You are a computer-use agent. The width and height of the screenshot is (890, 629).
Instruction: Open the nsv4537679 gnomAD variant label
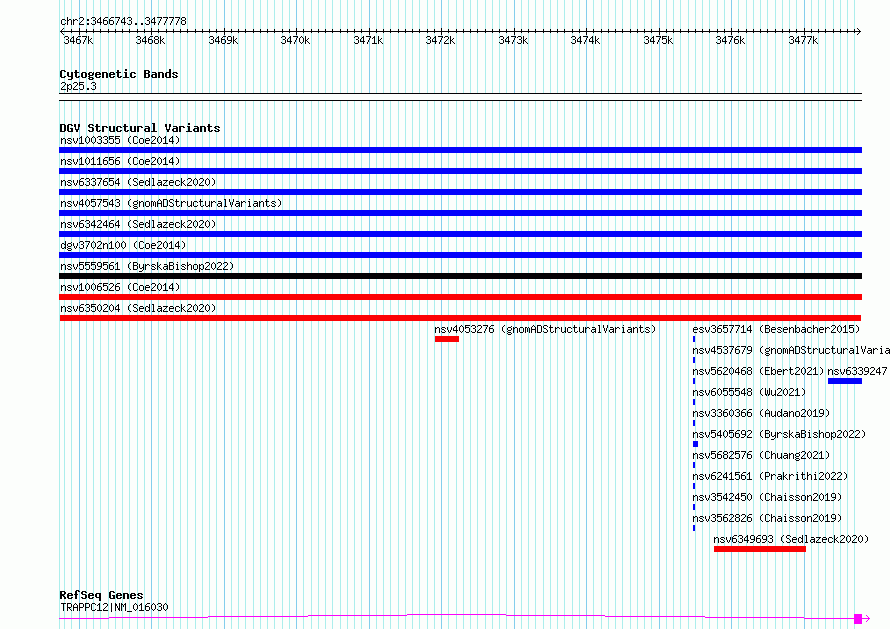[791, 350]
